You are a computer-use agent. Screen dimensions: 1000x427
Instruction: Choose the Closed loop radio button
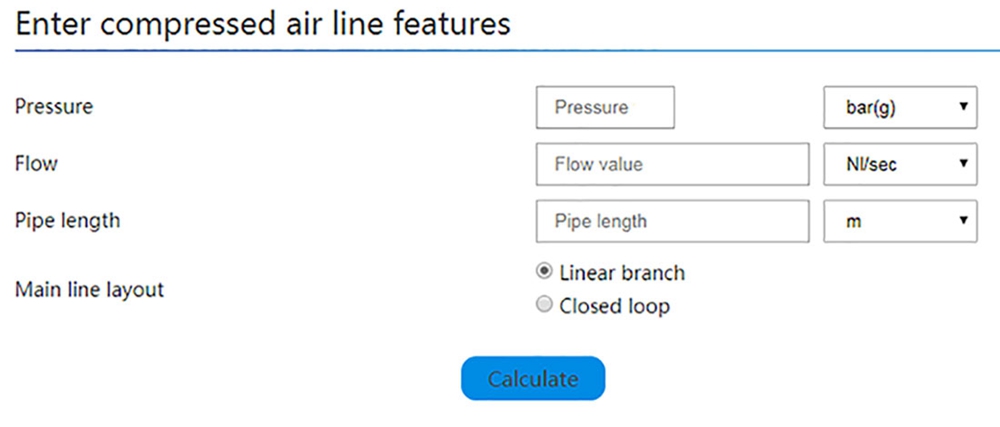pyautogui.click(x=545, y=305)
